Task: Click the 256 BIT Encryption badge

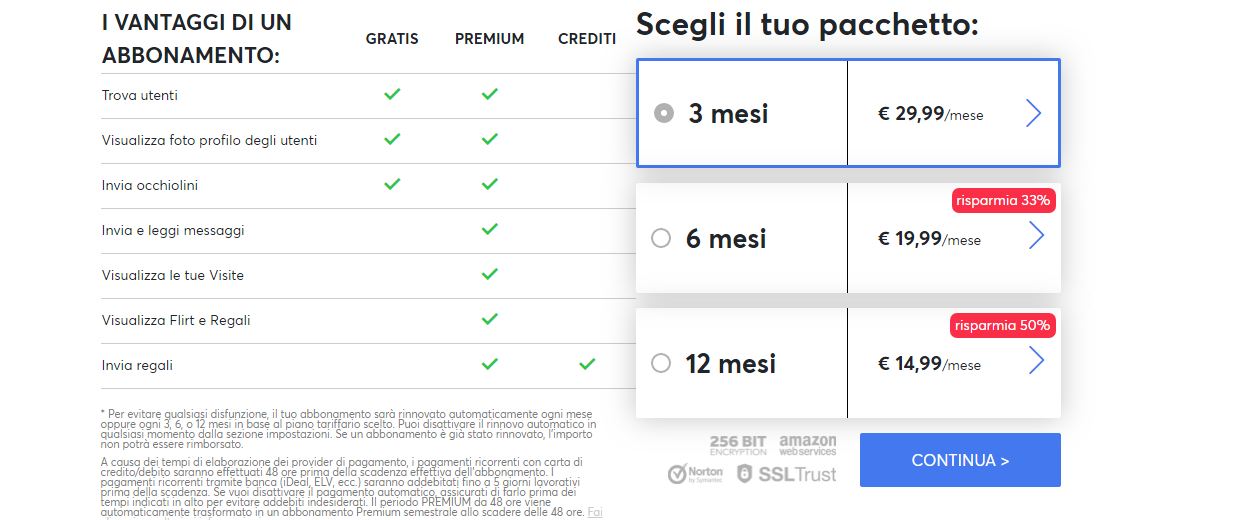Action: pos(738,445)
